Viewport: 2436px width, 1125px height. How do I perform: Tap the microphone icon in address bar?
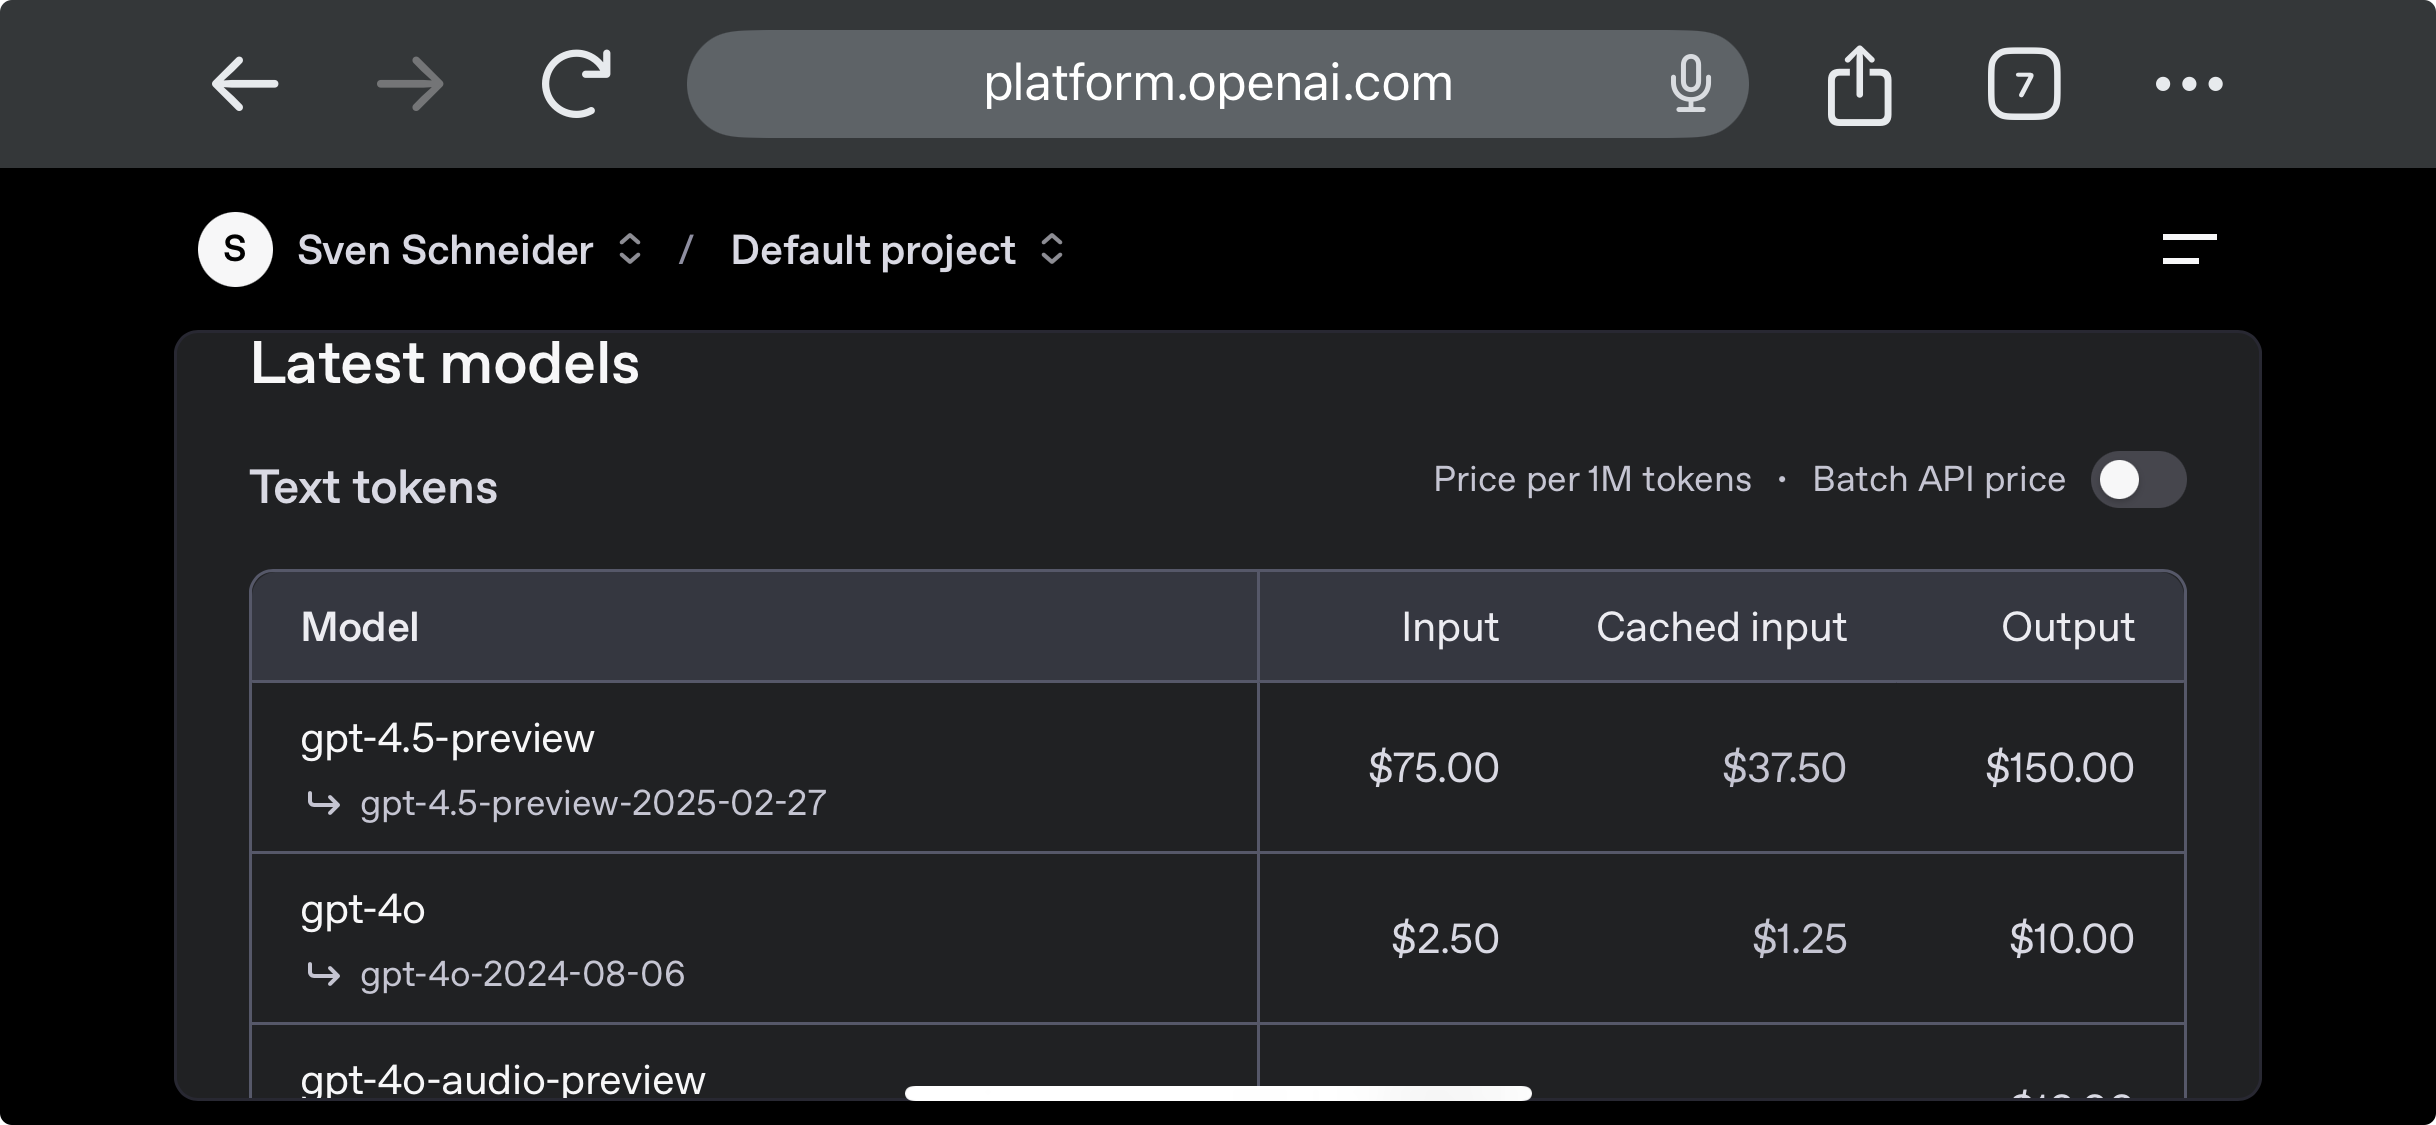1690,84
